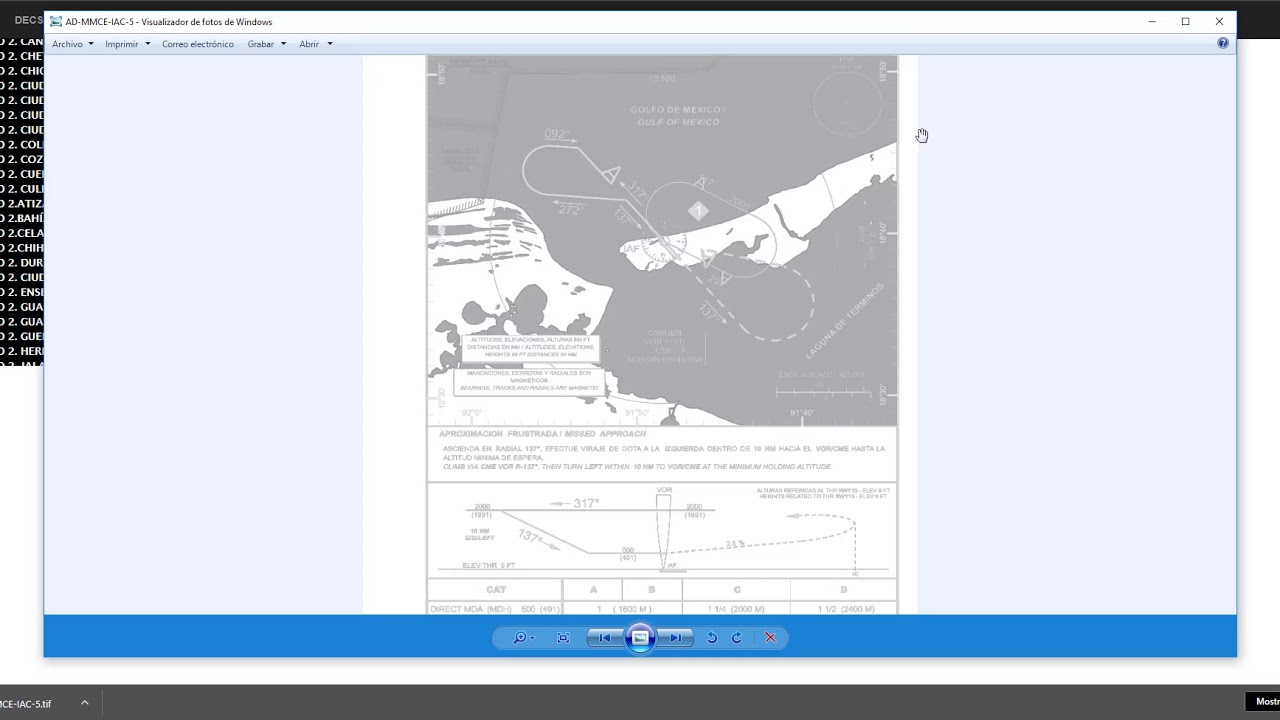The width and height of the screenshot is (1280, 720).
Task: Go to the previous photo
Action: pos(605,638)
